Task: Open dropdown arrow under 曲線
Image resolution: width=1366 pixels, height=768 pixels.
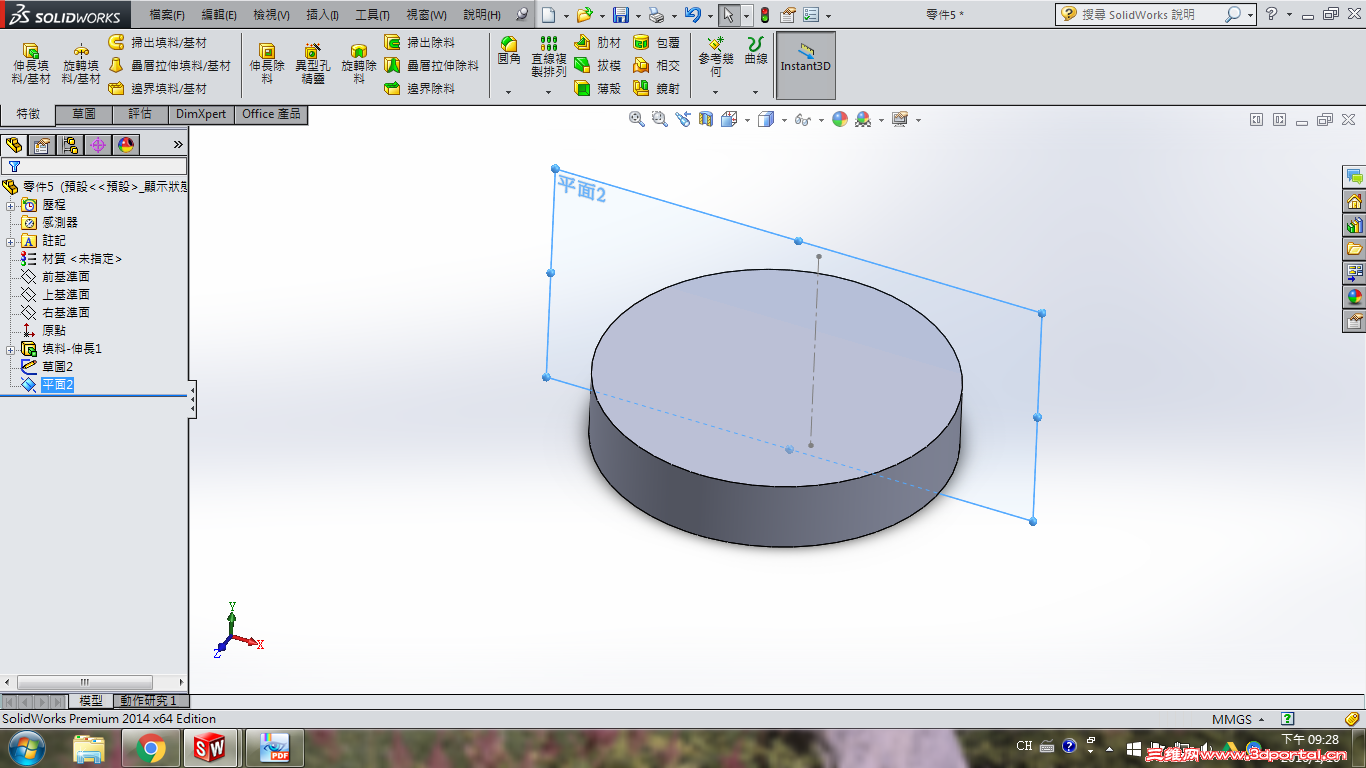Action: pos(756,92)
